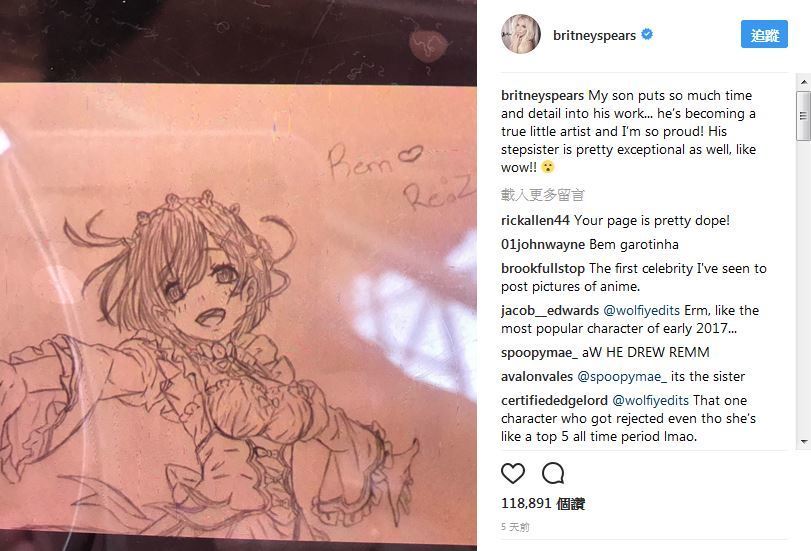View the 118,891 likes count
811x551 pixels.
543,503
